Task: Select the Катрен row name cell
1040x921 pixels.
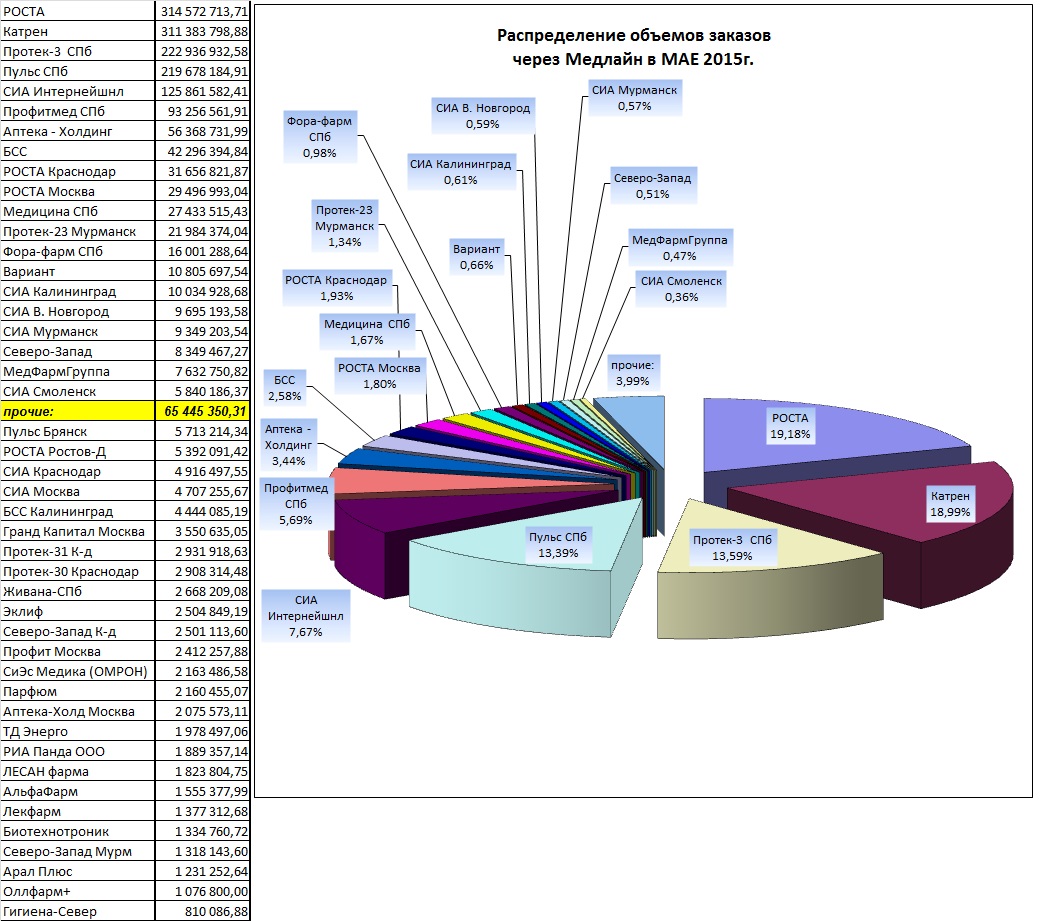Action: pyautogui.click(x=78, y=31)
